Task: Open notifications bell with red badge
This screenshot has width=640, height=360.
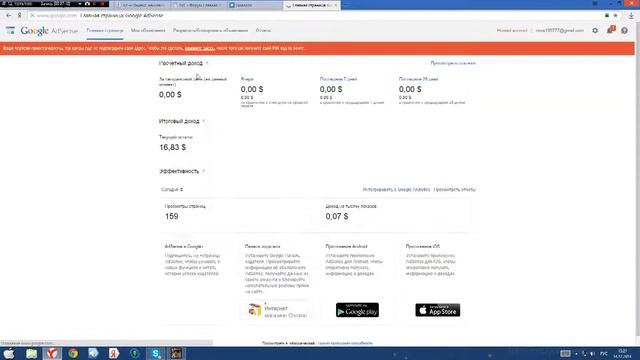Action: (610, 30)
